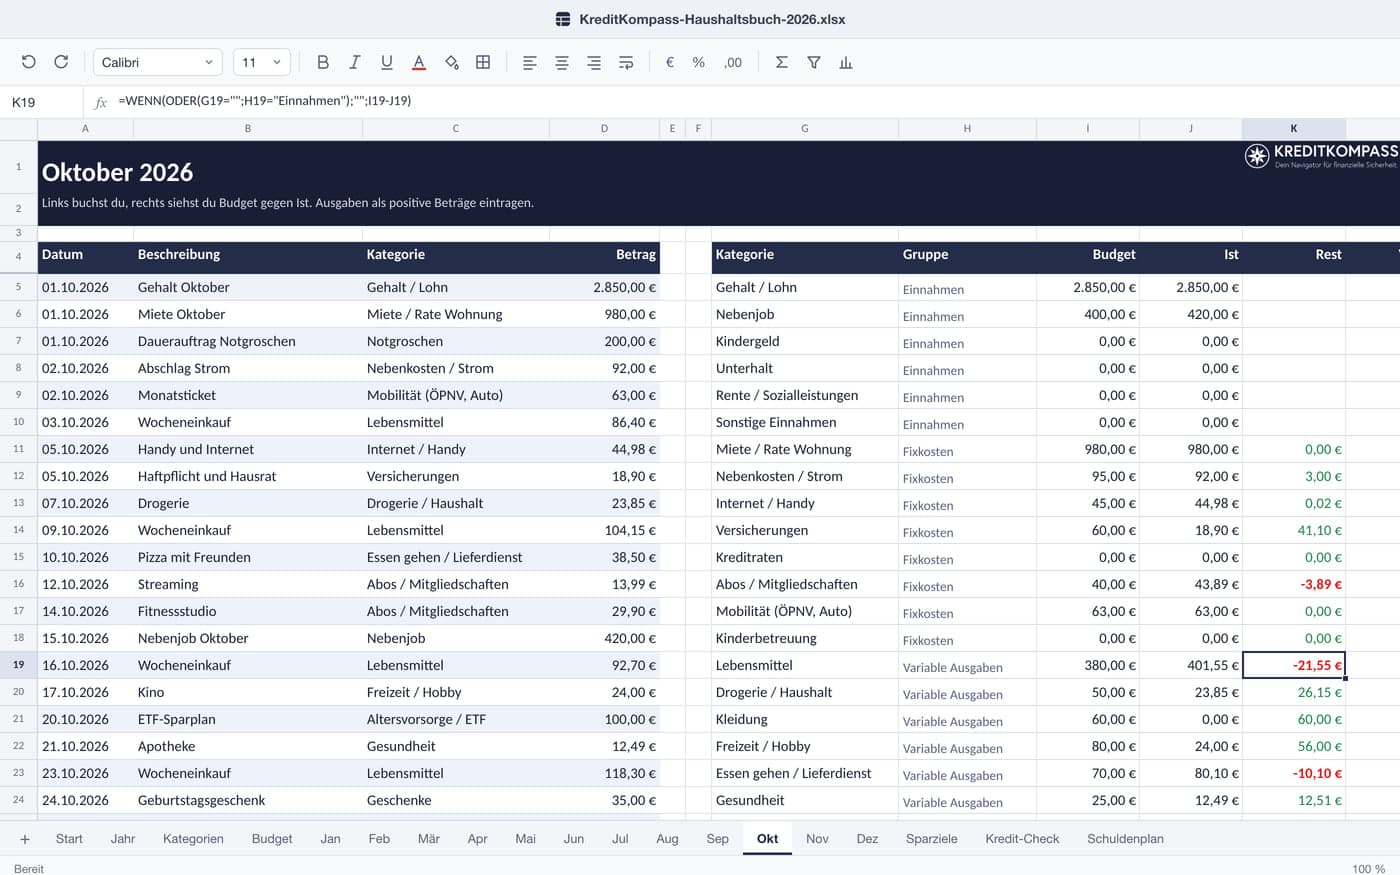1400x875 pixels.
Task: Insert a sum with the Sigma icon
Action: point(782,62)
